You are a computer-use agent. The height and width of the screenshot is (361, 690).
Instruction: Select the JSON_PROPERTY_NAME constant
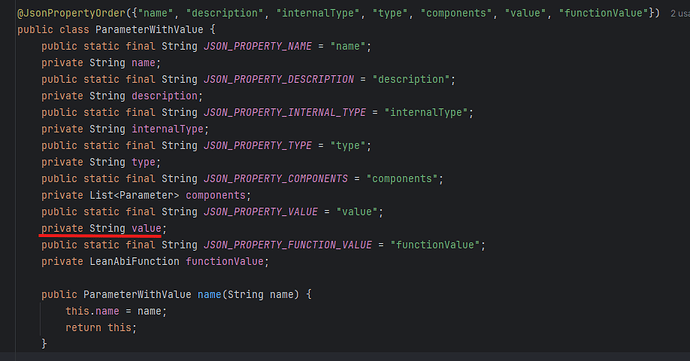[x=257, y=46]
